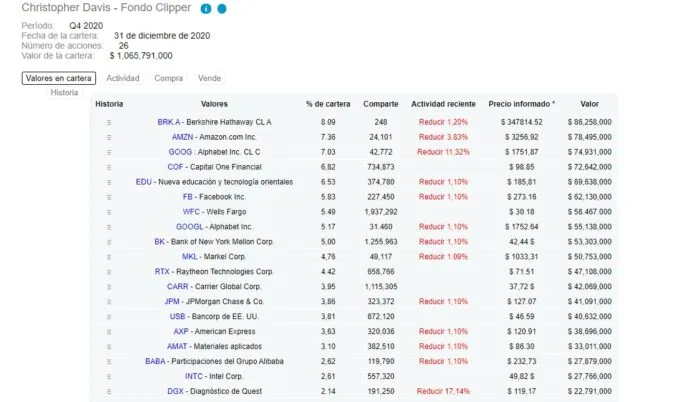700x402 pixels.
Task: Click the info icon beside Fondo Clipper
Action: click(205, 9)
